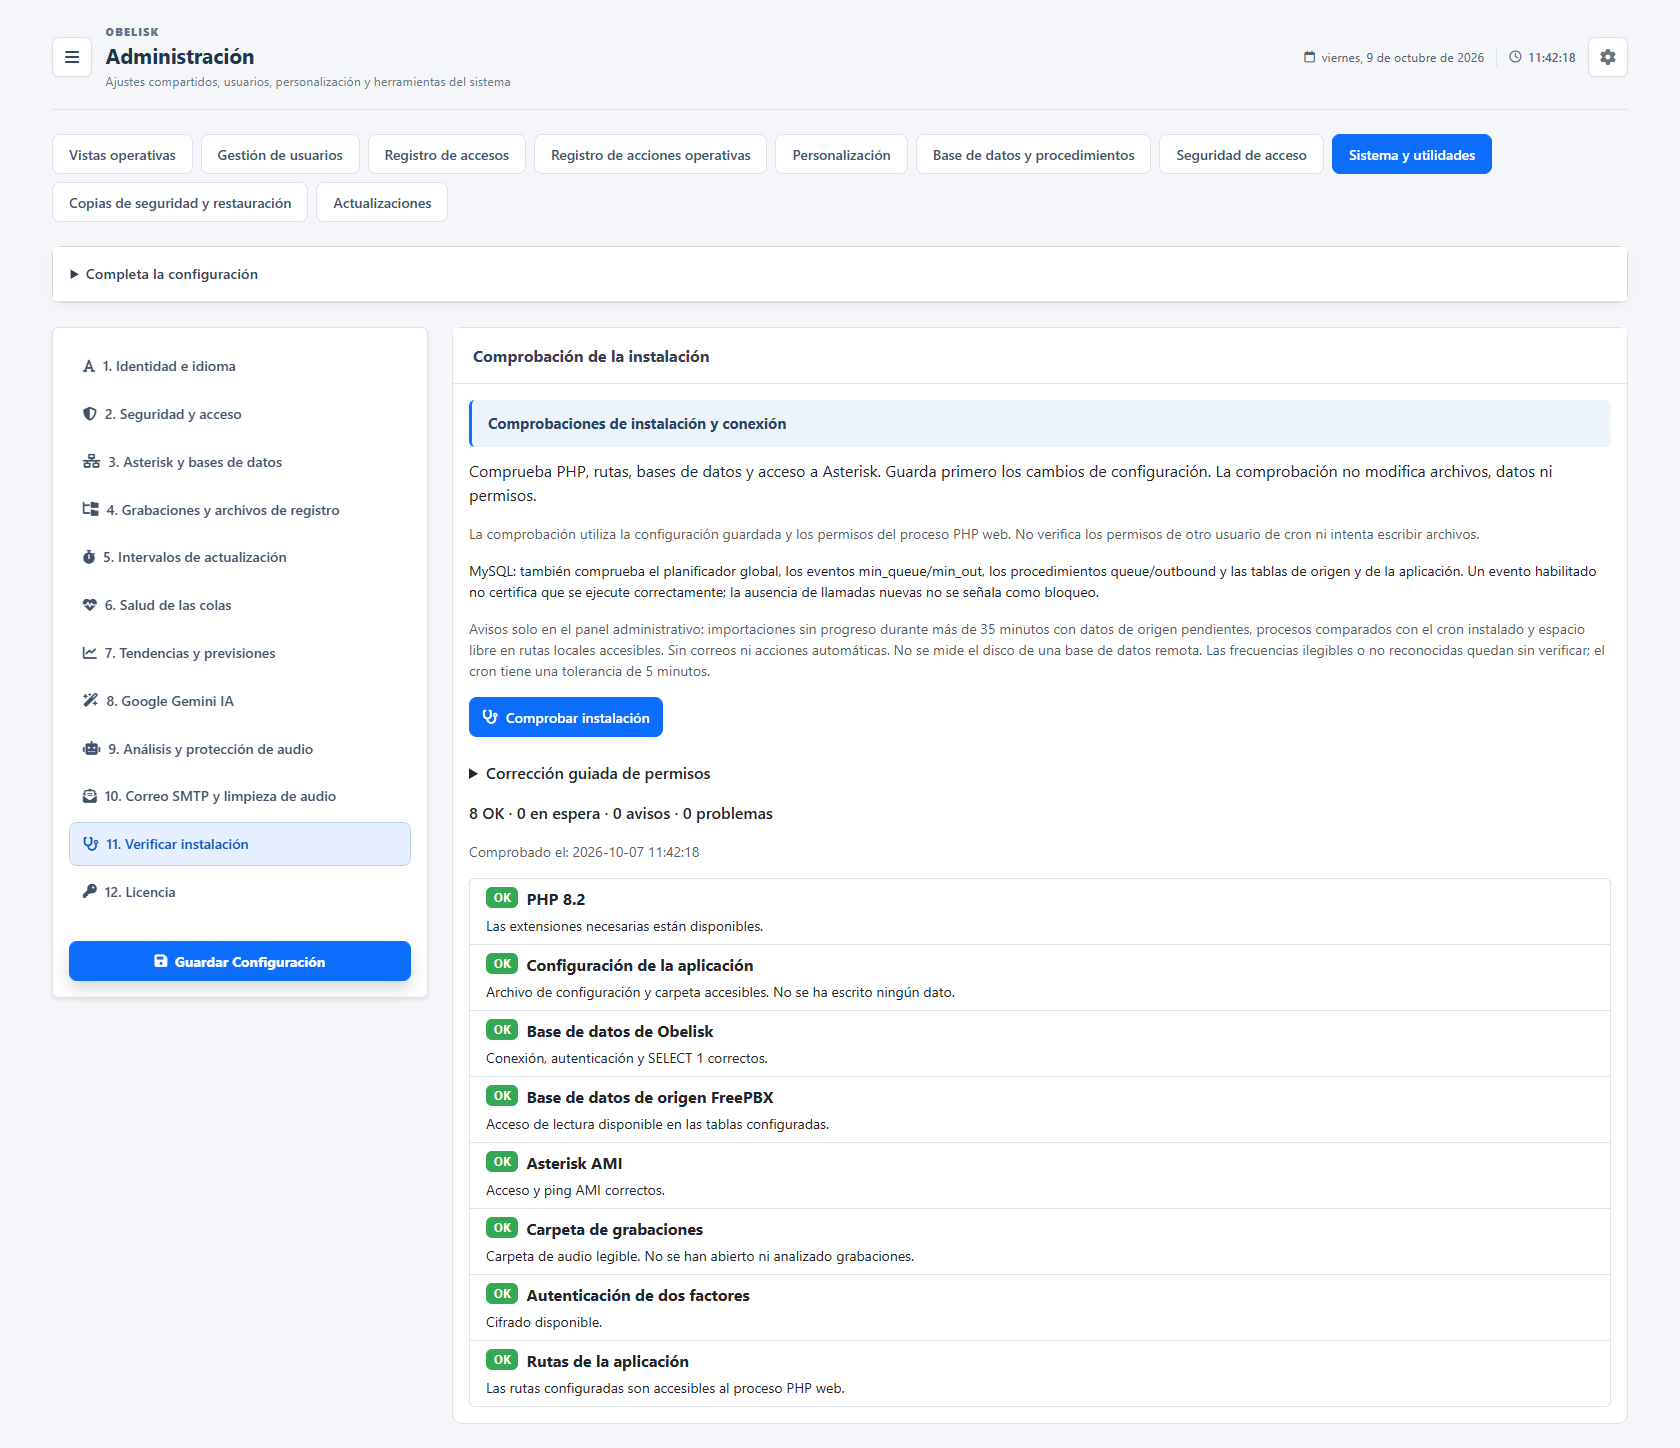Select the Seguridad y acceso shield icon
This screenshot has height=1448, width=1680.
tap(90, 414)
